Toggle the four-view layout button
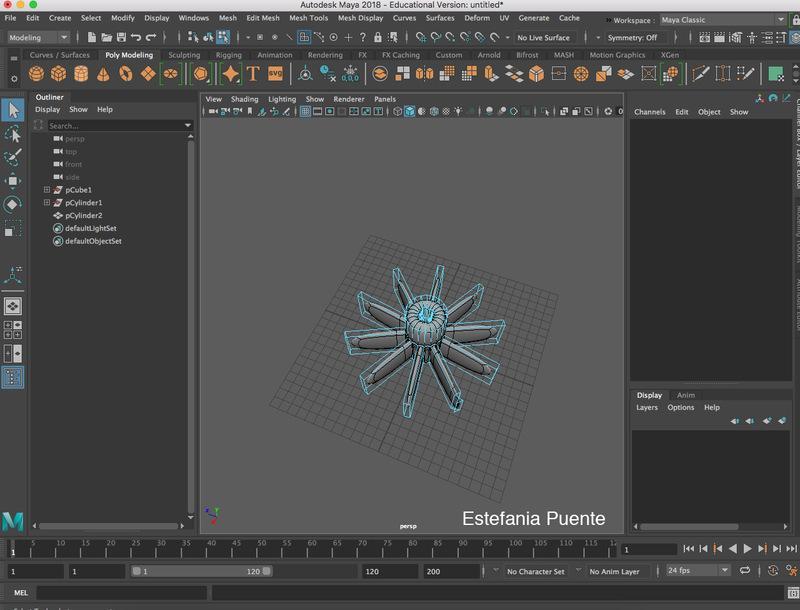Viewport: 800px width, 610px height. (13, 329)
